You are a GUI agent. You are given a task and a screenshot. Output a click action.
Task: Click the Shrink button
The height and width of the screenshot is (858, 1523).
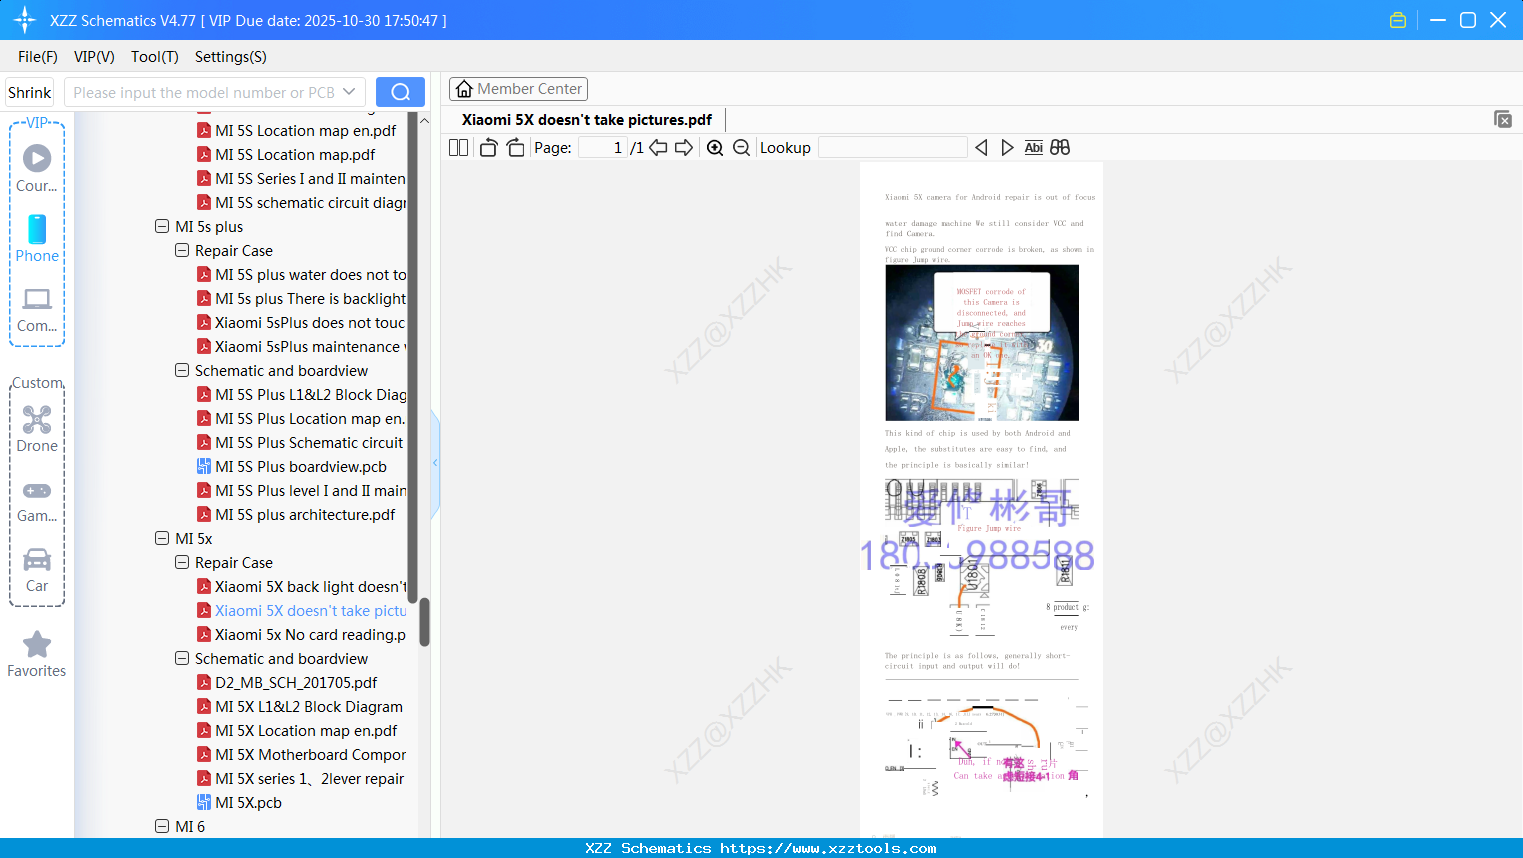pyautogui.click(x=29, y=92)
